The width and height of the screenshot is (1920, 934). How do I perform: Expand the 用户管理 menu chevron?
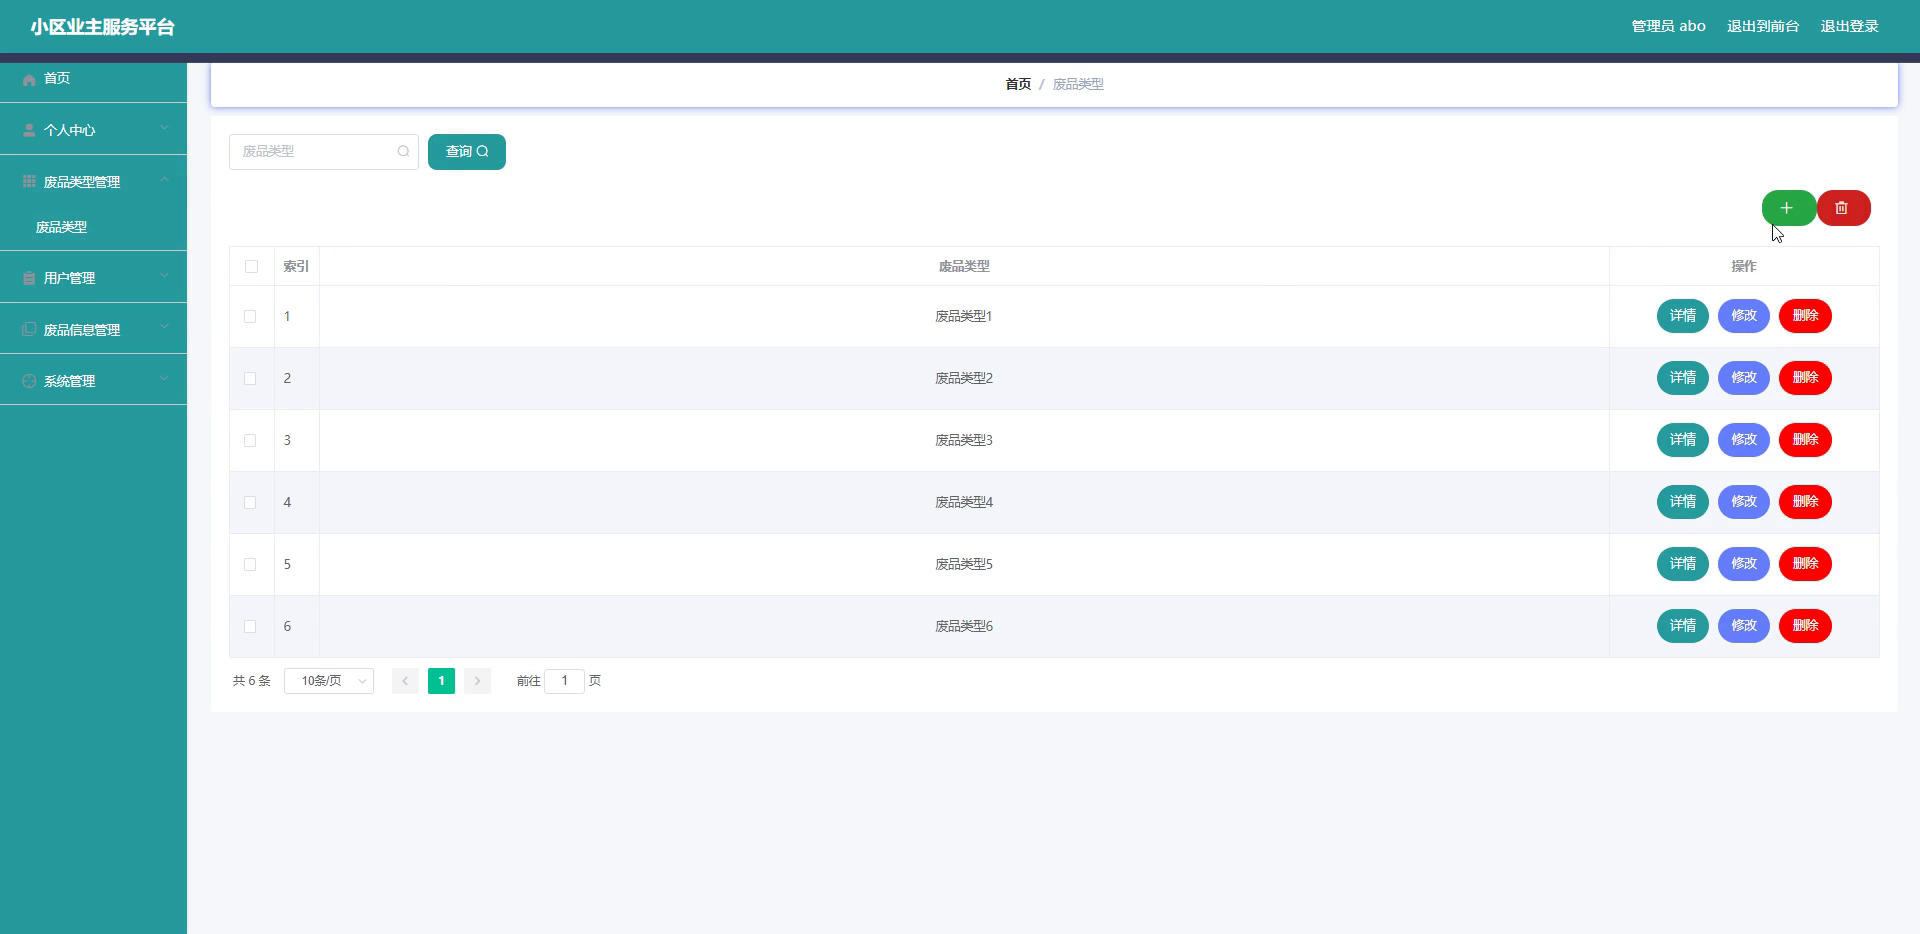164,276
